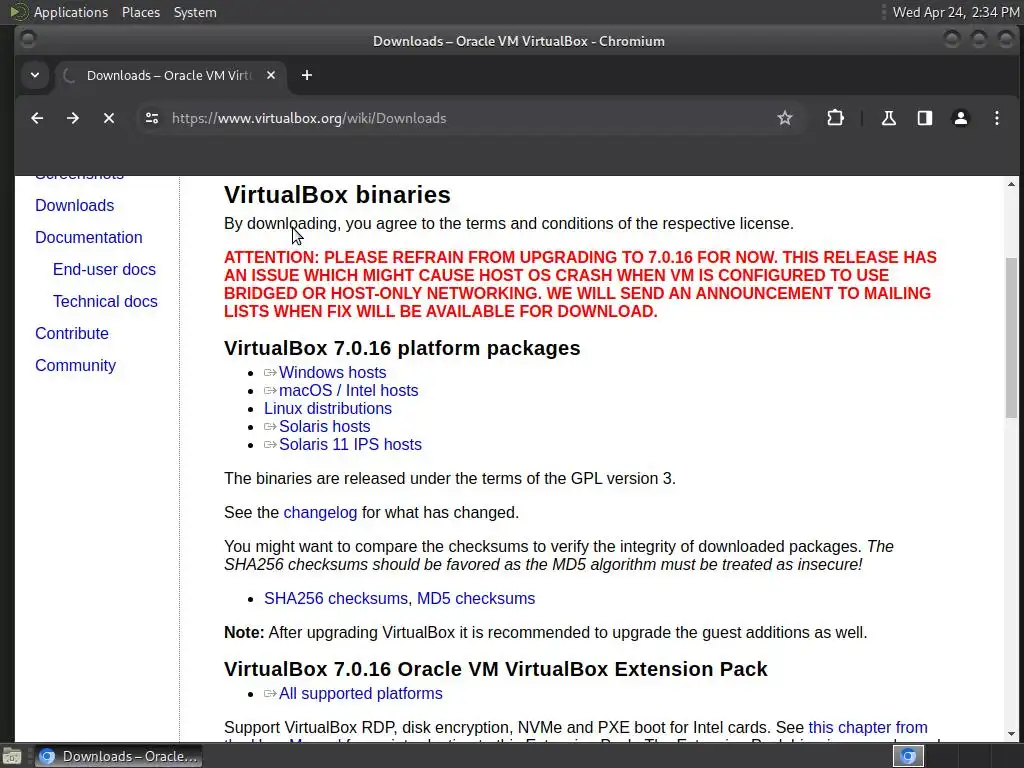Open the changelog link
Screen dimensions: 1024x768
coord(320,513)
